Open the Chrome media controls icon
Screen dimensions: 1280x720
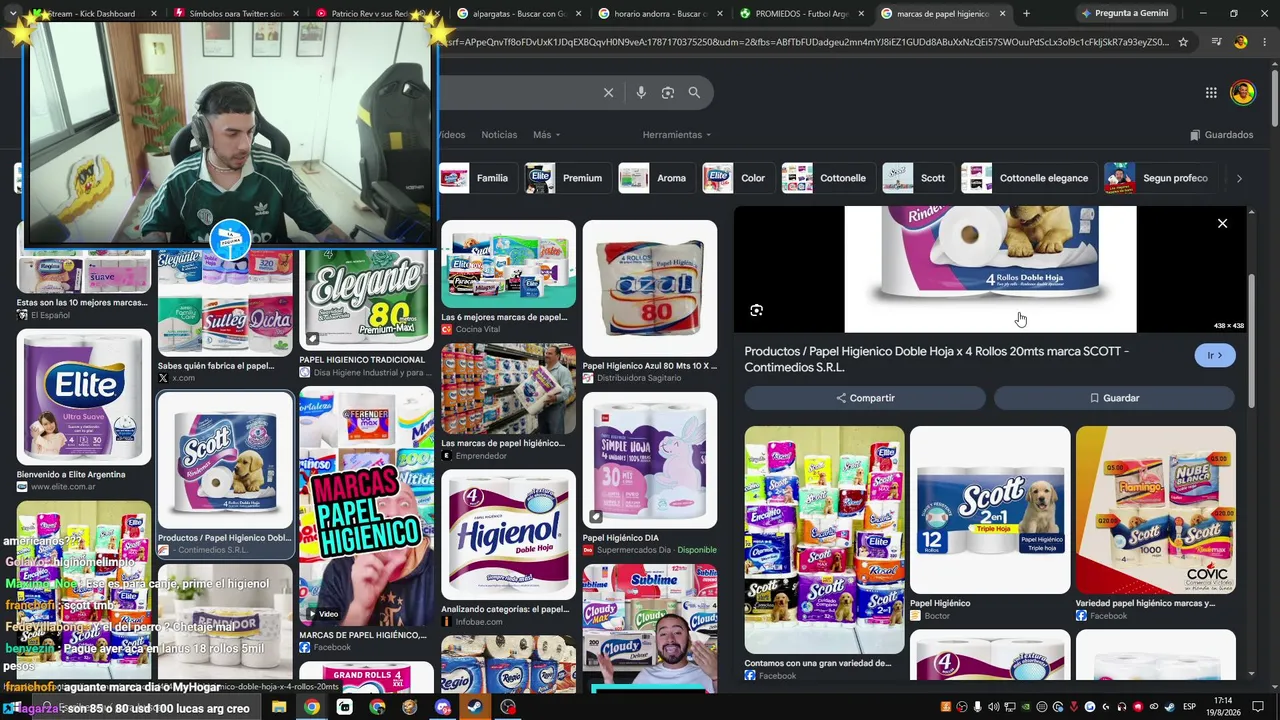pyautogui.click(x=1216, y=42)
